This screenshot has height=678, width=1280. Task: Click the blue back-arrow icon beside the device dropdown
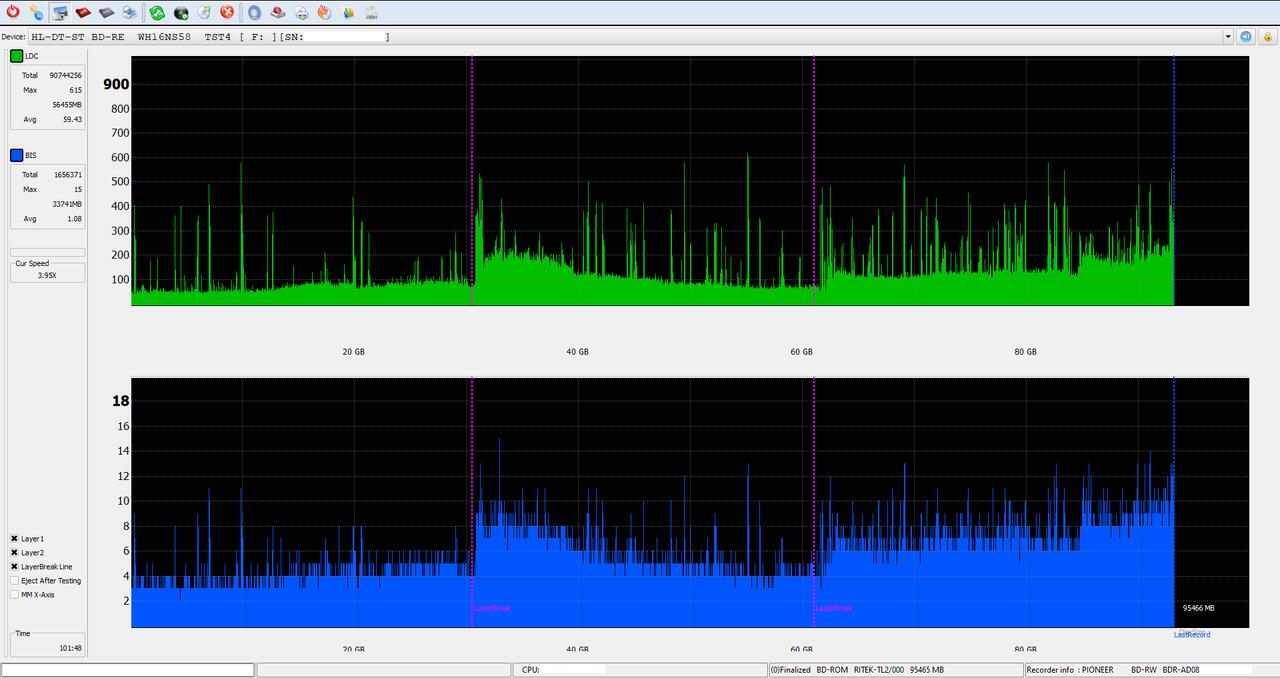1246,36
